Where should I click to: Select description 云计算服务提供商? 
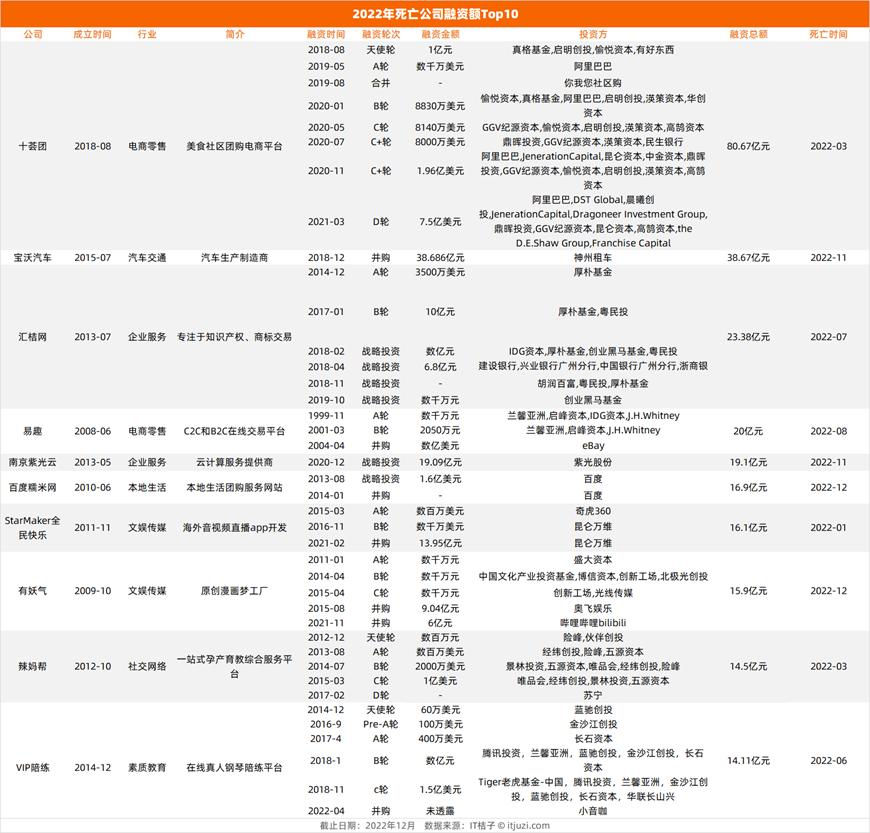pos(235,462)
